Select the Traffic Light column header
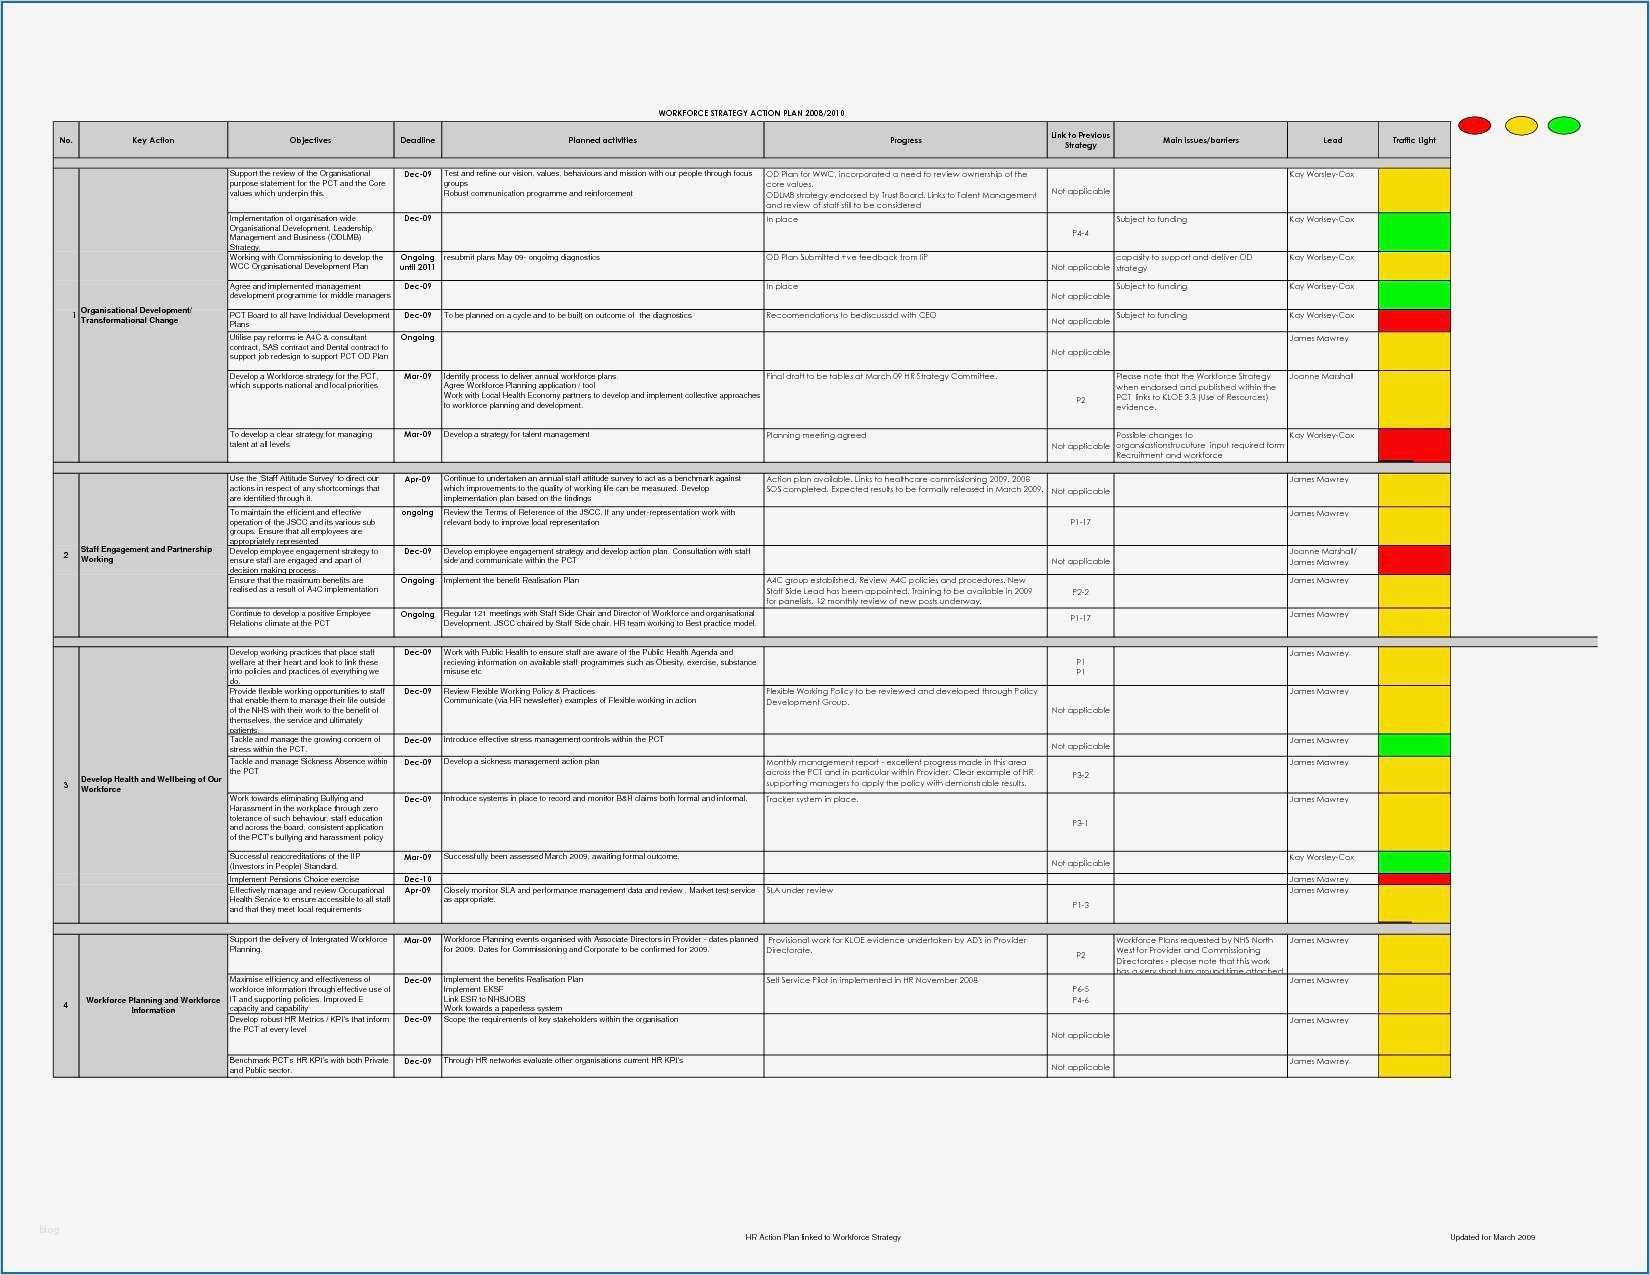The width and height of the screenshot is (1650, 1275). tap(1413, 140)
